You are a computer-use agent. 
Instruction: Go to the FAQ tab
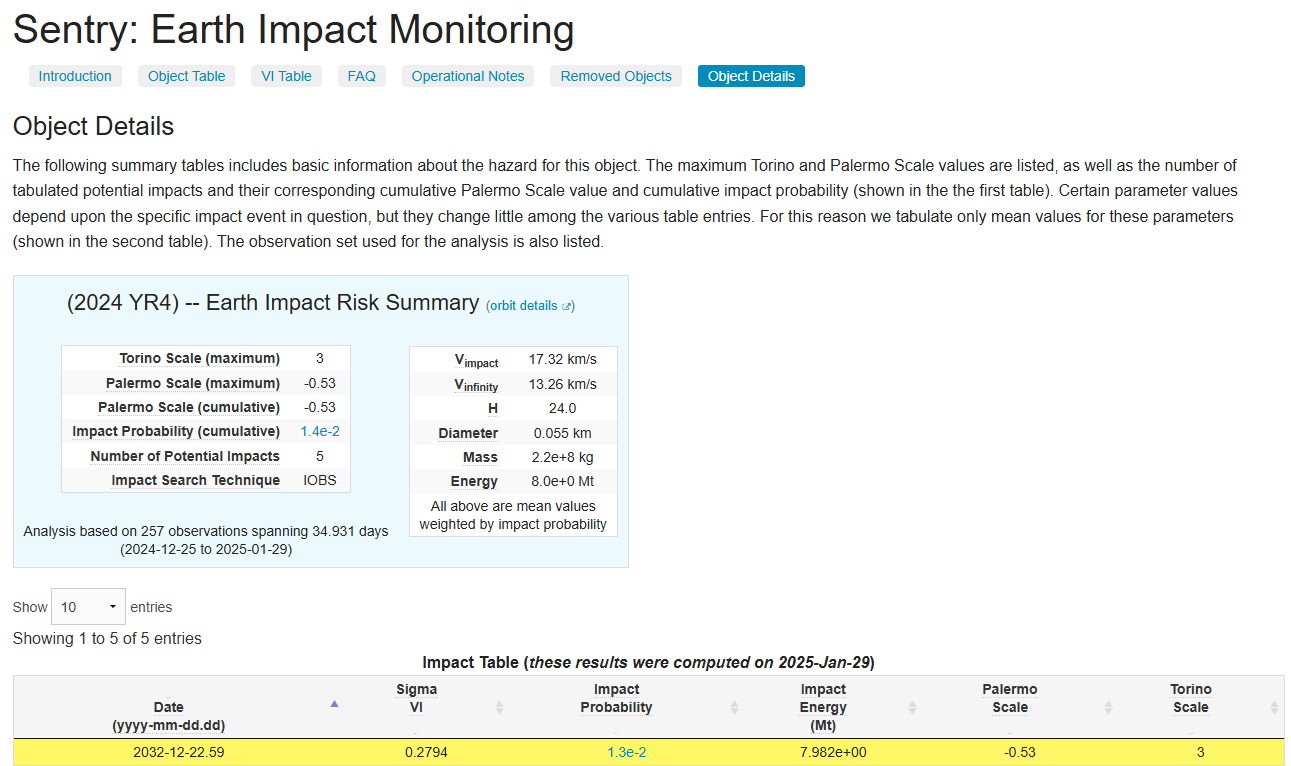click(362, 76)
